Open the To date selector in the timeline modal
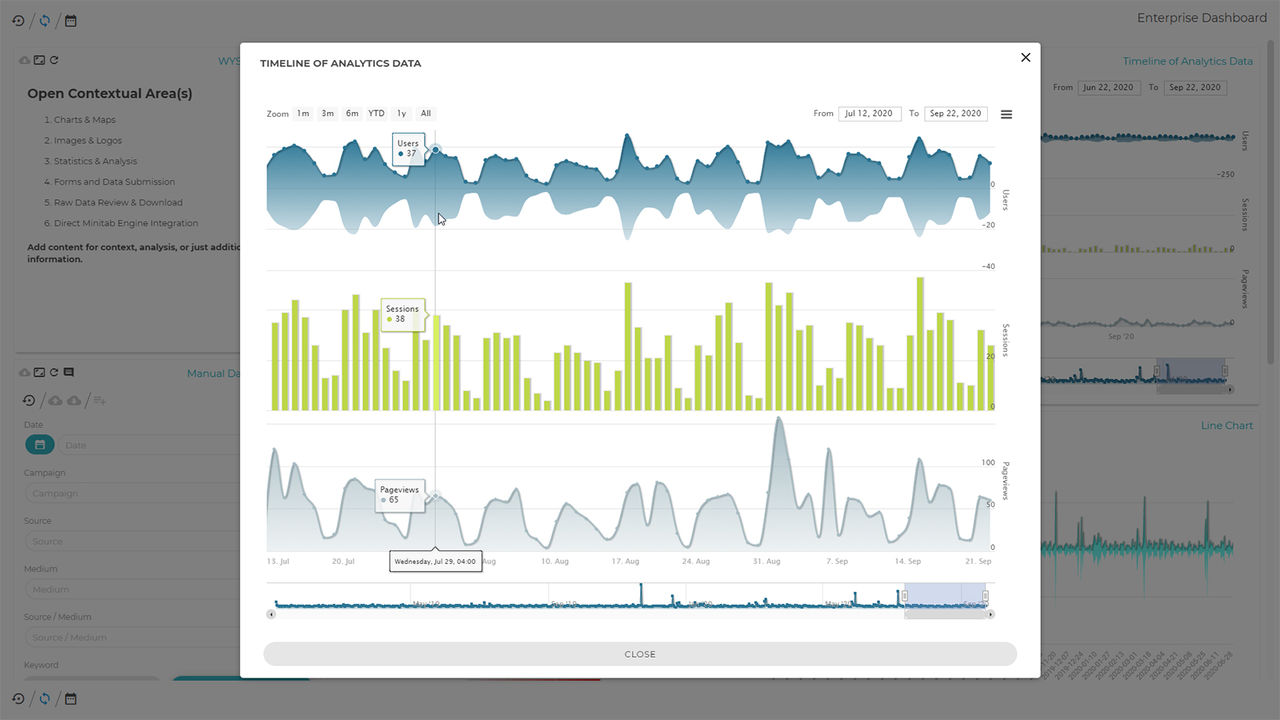The width and height of the screenshot is (1280, 720). pos(956,113)
